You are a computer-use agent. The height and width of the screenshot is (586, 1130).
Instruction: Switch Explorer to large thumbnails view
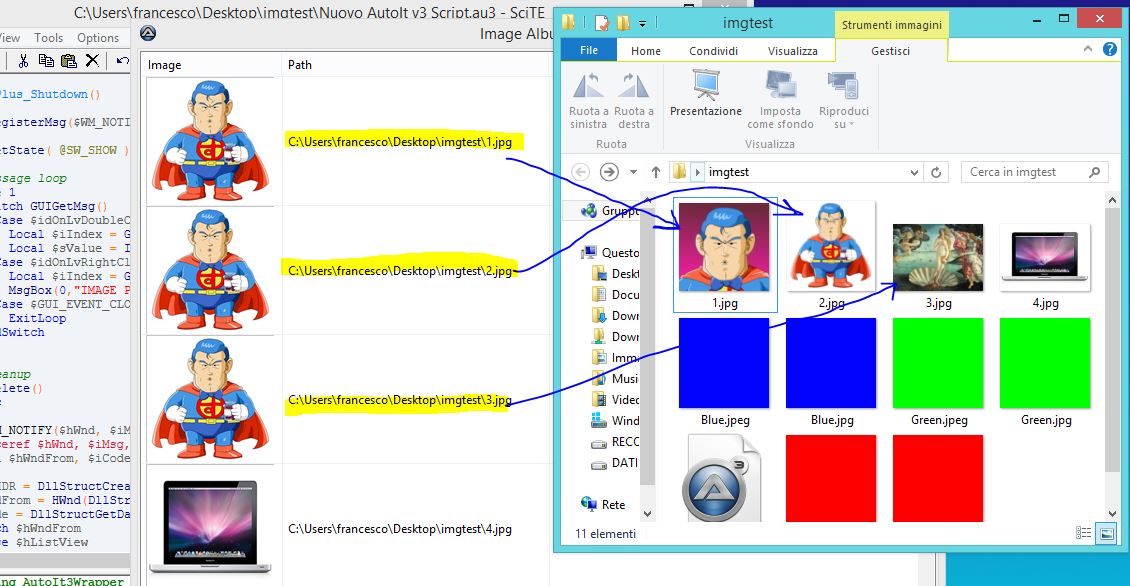tap(1106, 533)
